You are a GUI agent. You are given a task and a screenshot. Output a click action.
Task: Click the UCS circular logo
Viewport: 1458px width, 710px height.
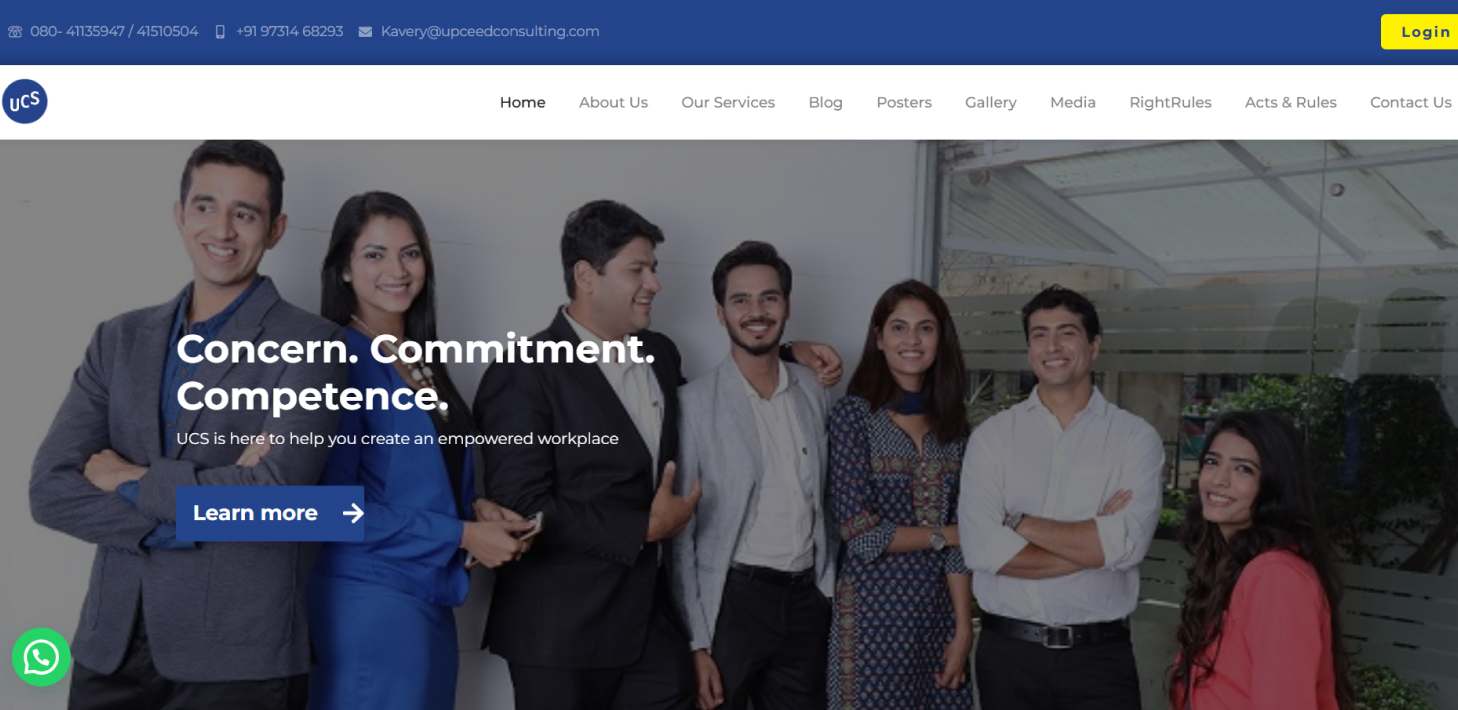tap(25, 101)
